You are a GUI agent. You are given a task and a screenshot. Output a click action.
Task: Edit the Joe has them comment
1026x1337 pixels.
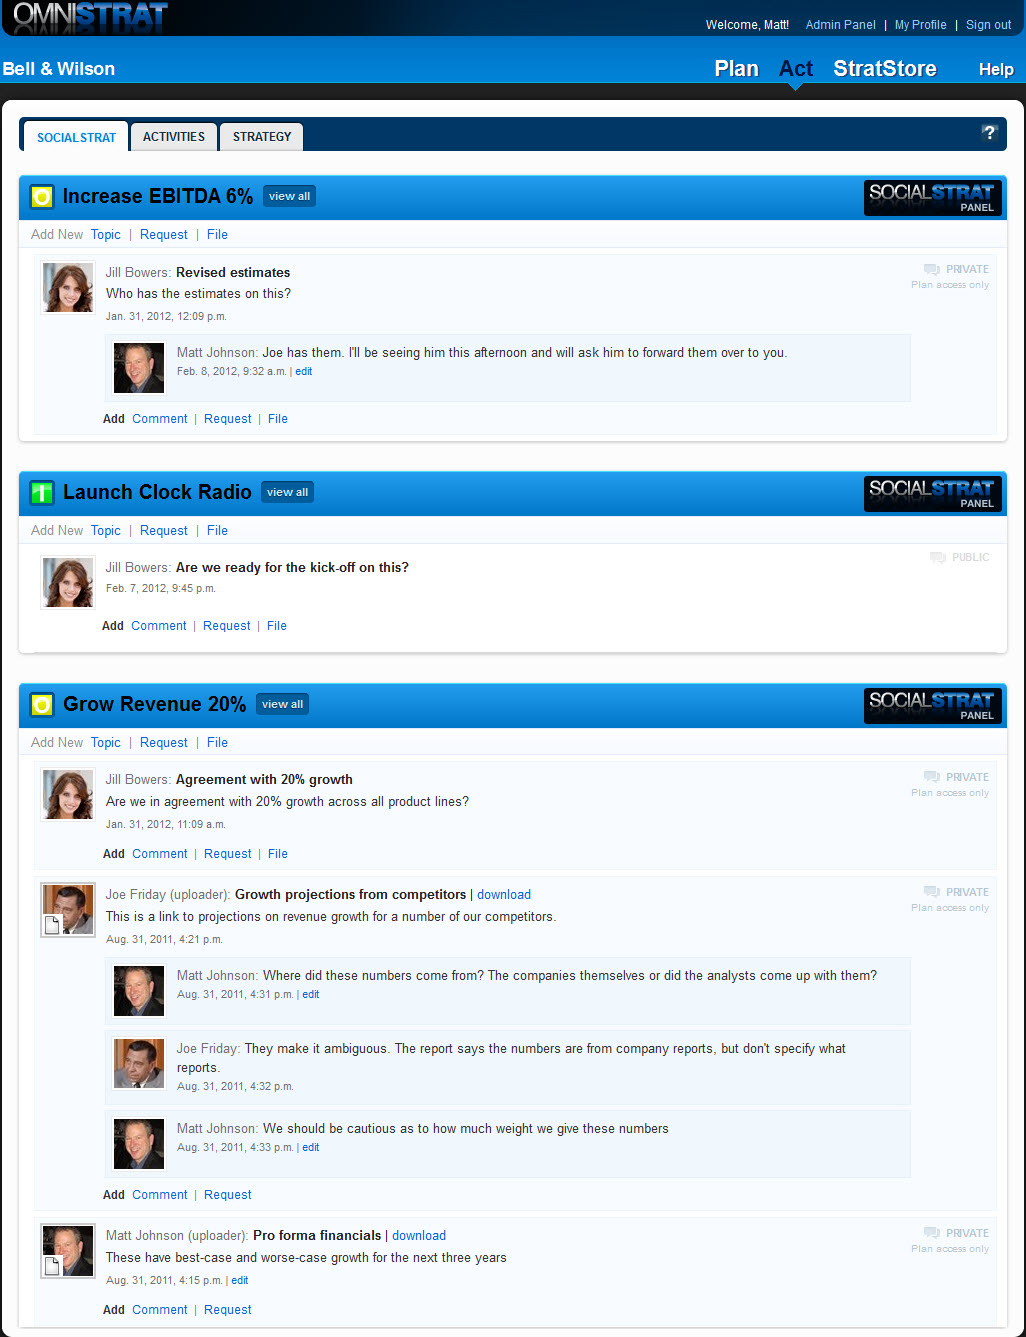pyautogui.click(x=304, y=371)
